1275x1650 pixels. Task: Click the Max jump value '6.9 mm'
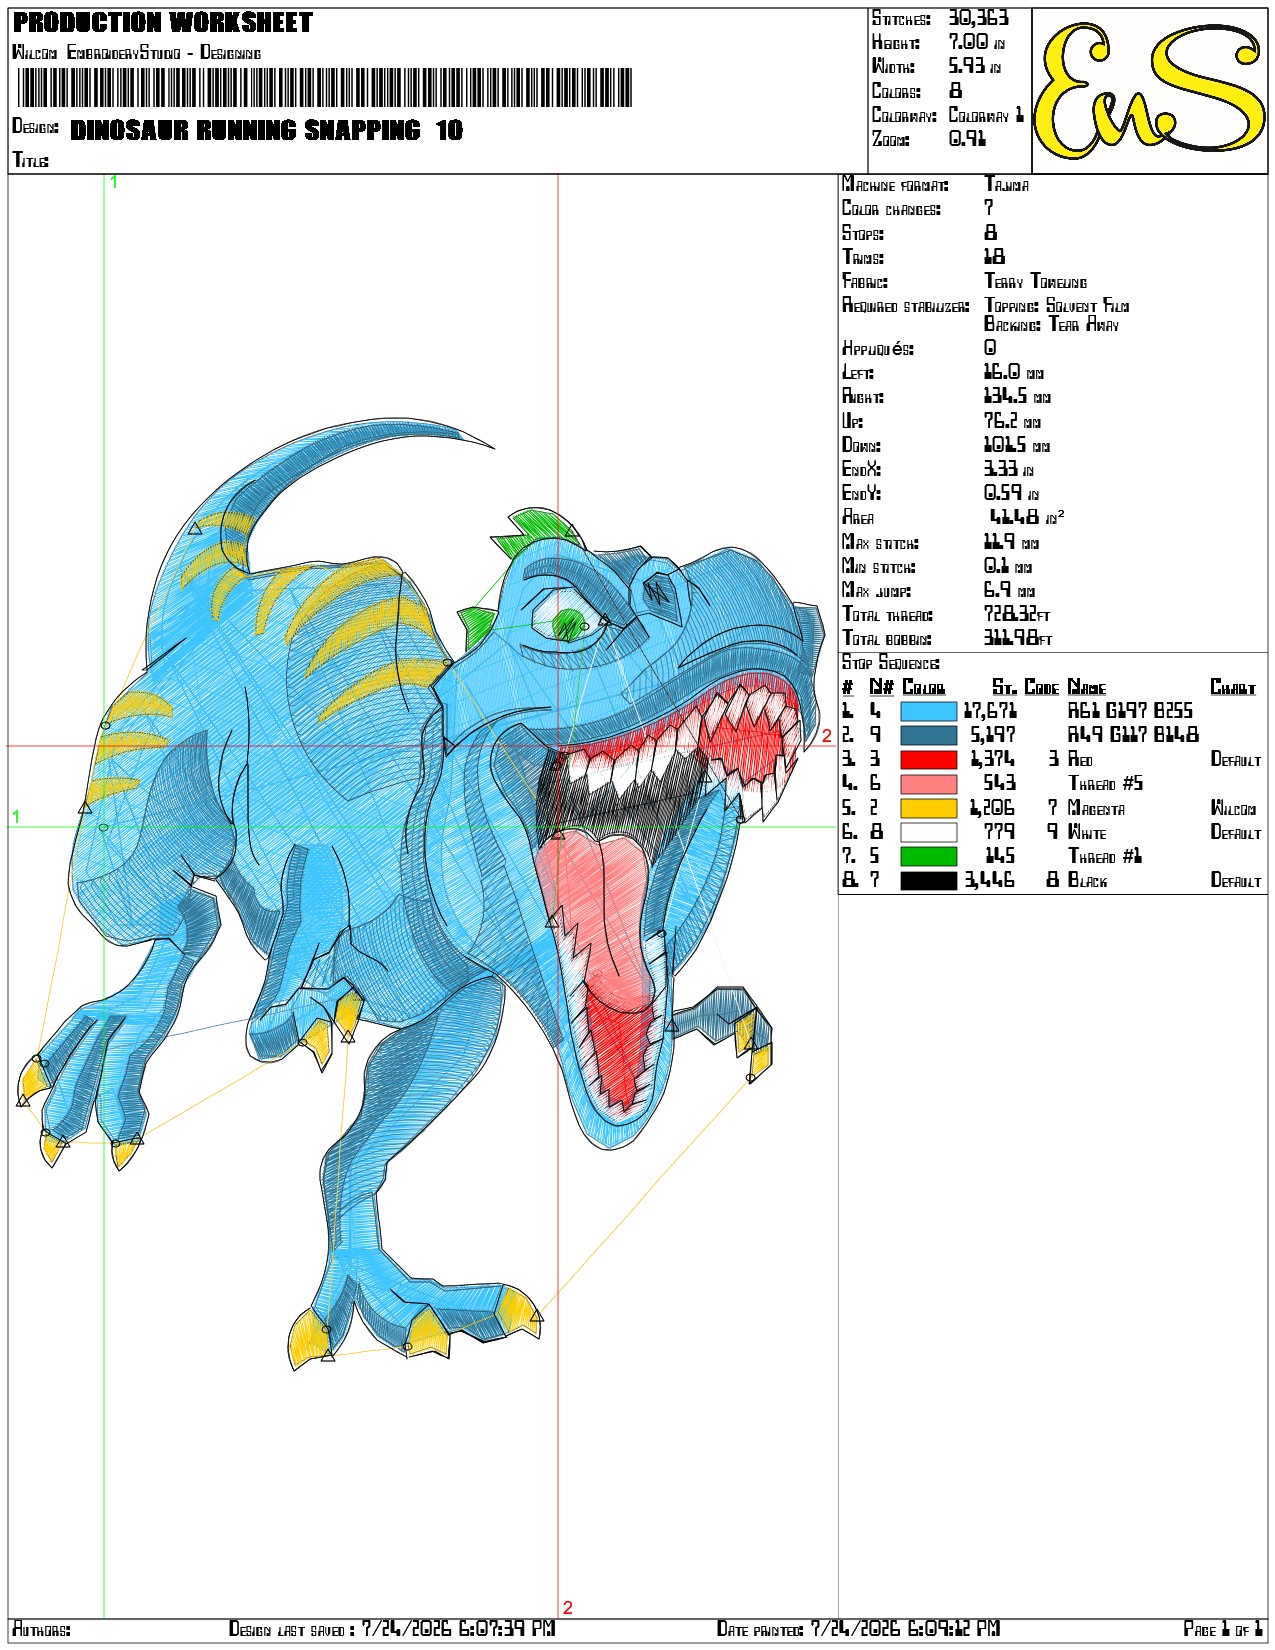(1009, 590)
